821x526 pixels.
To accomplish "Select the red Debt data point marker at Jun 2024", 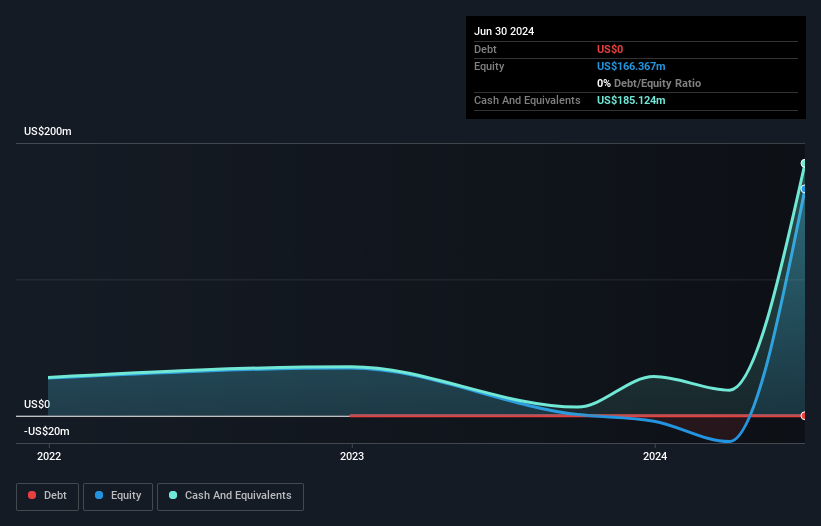I will click(x=804, y=416).
